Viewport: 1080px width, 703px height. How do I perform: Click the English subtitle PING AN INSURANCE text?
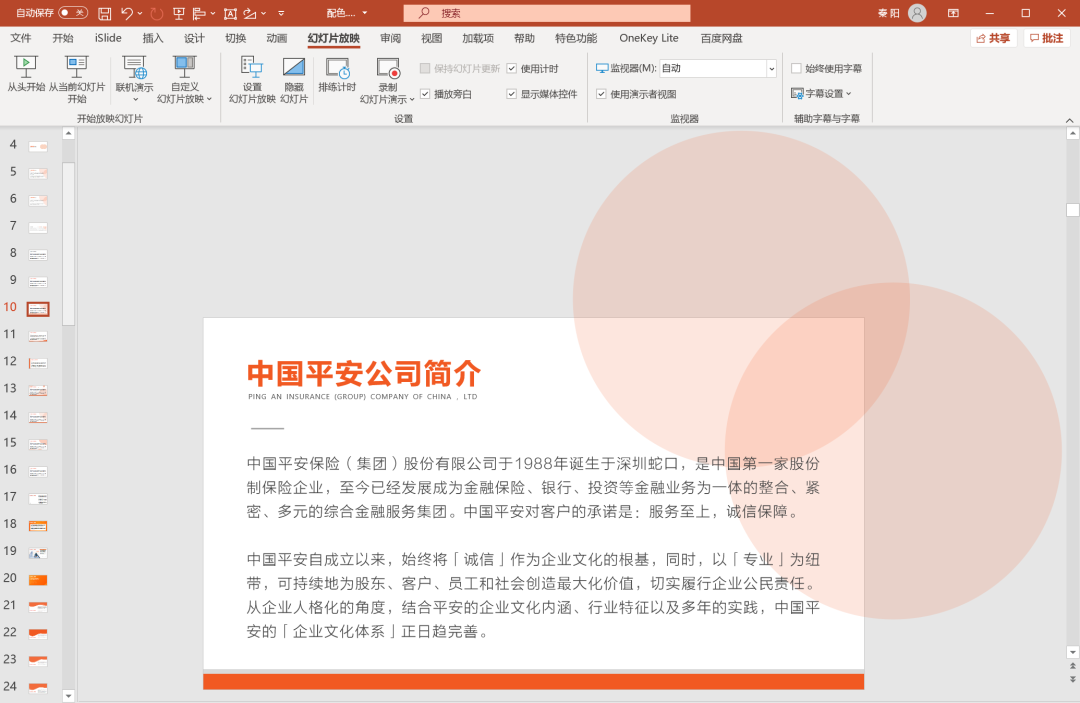click(362, 397)
